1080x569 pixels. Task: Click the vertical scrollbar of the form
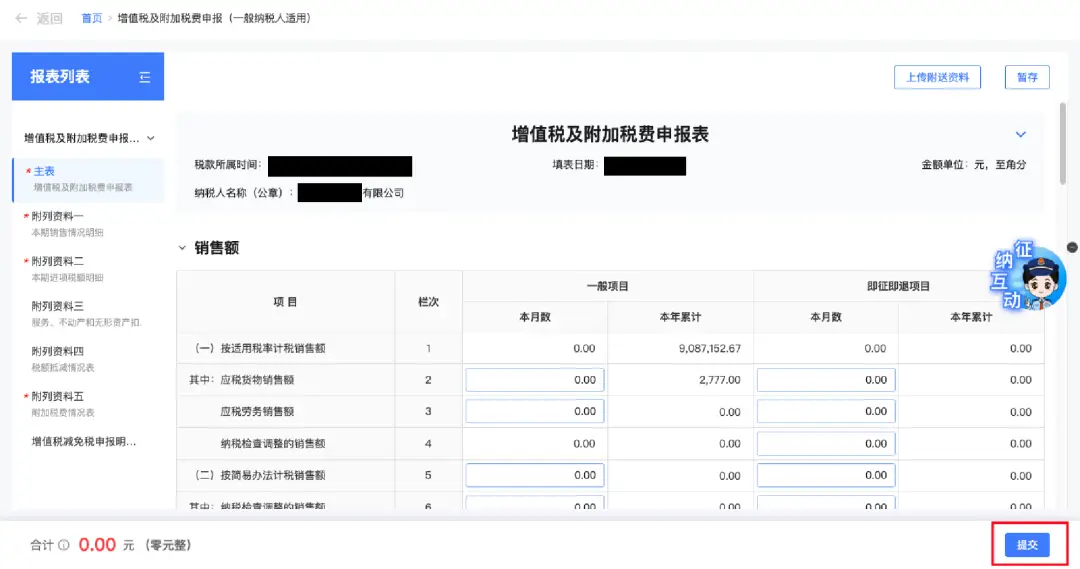tap(1063, 143)
